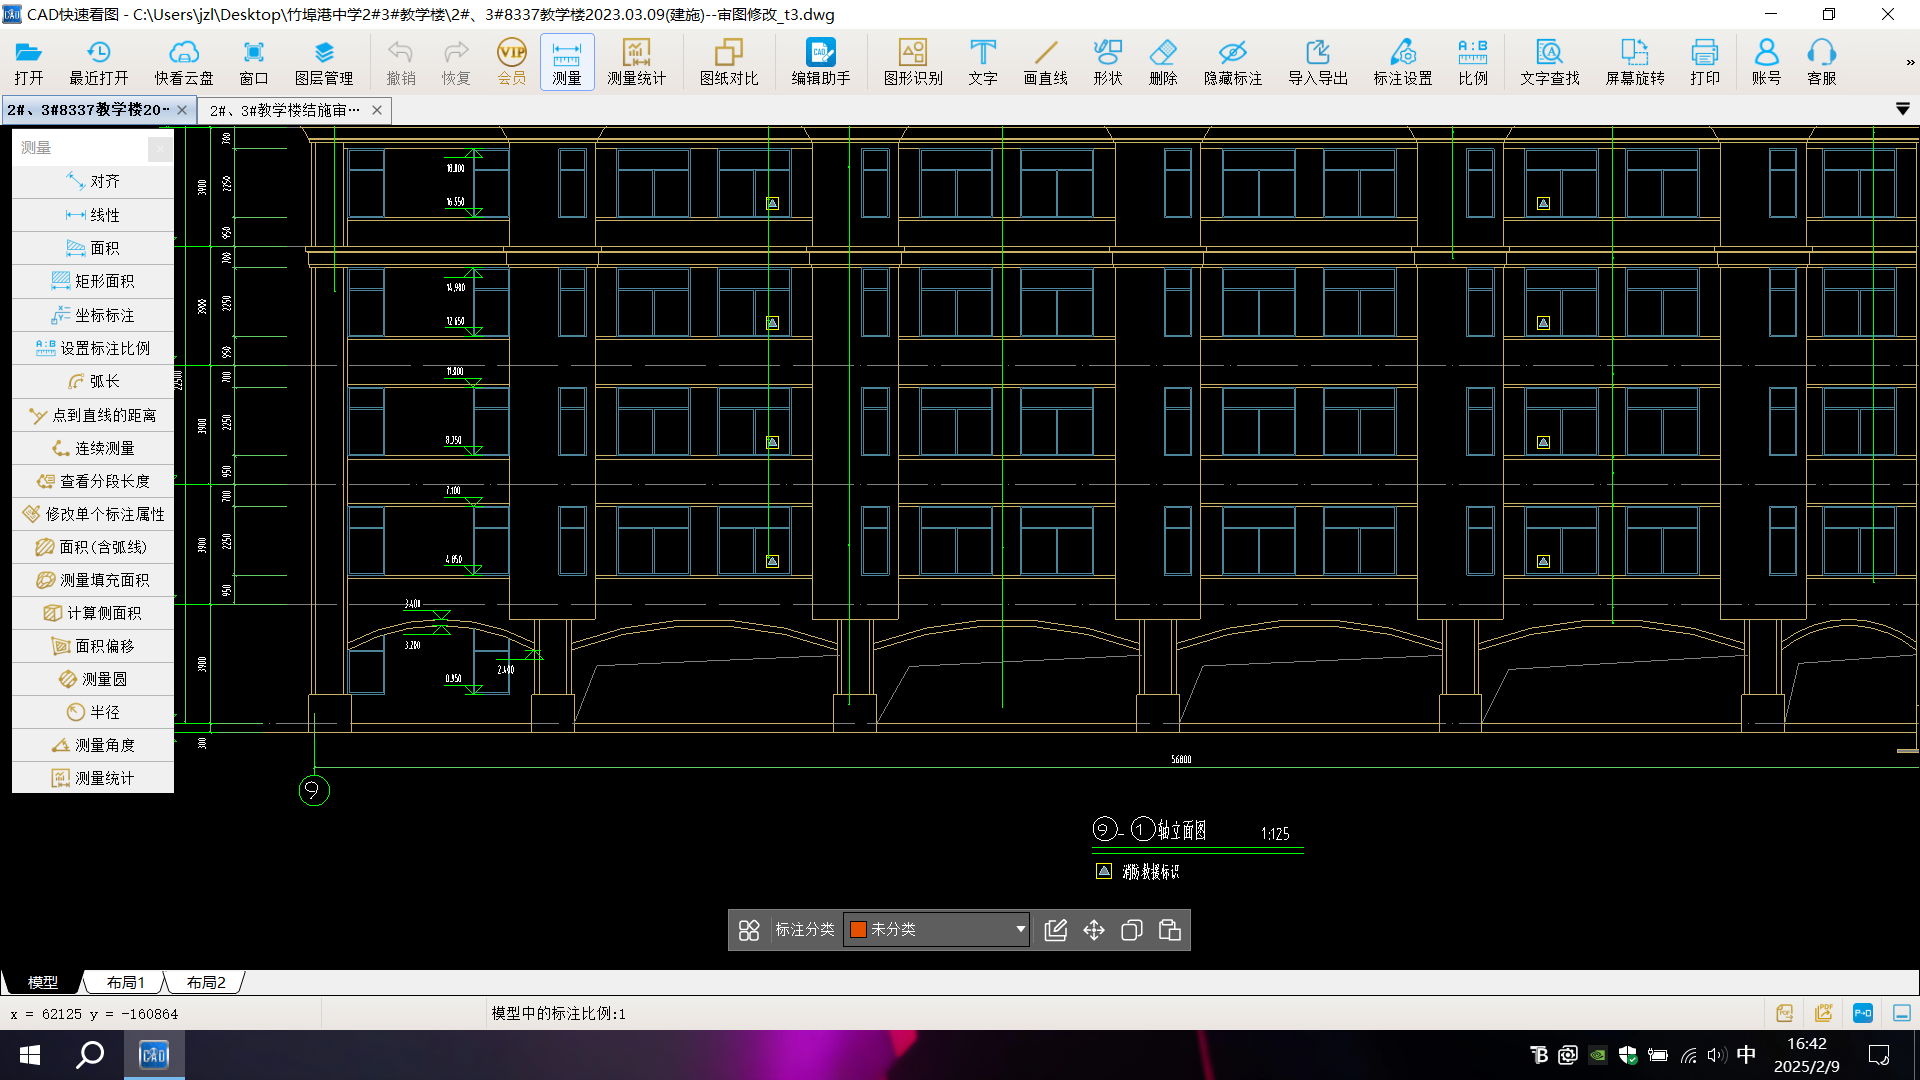Set the 比例 scale

[x=1473, y=62]
